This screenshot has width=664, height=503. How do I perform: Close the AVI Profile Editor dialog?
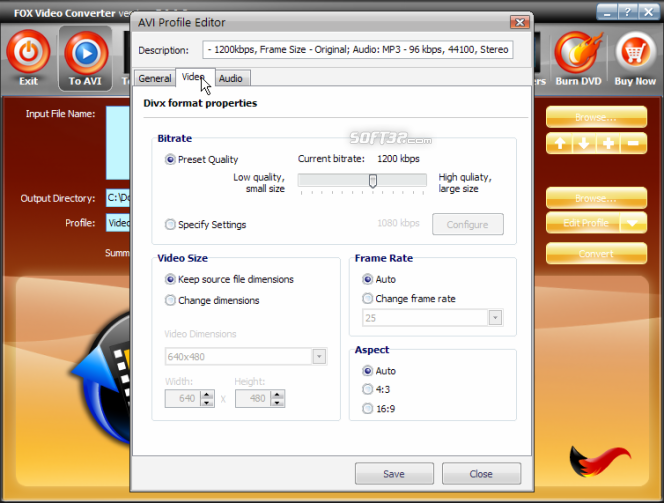520,22
